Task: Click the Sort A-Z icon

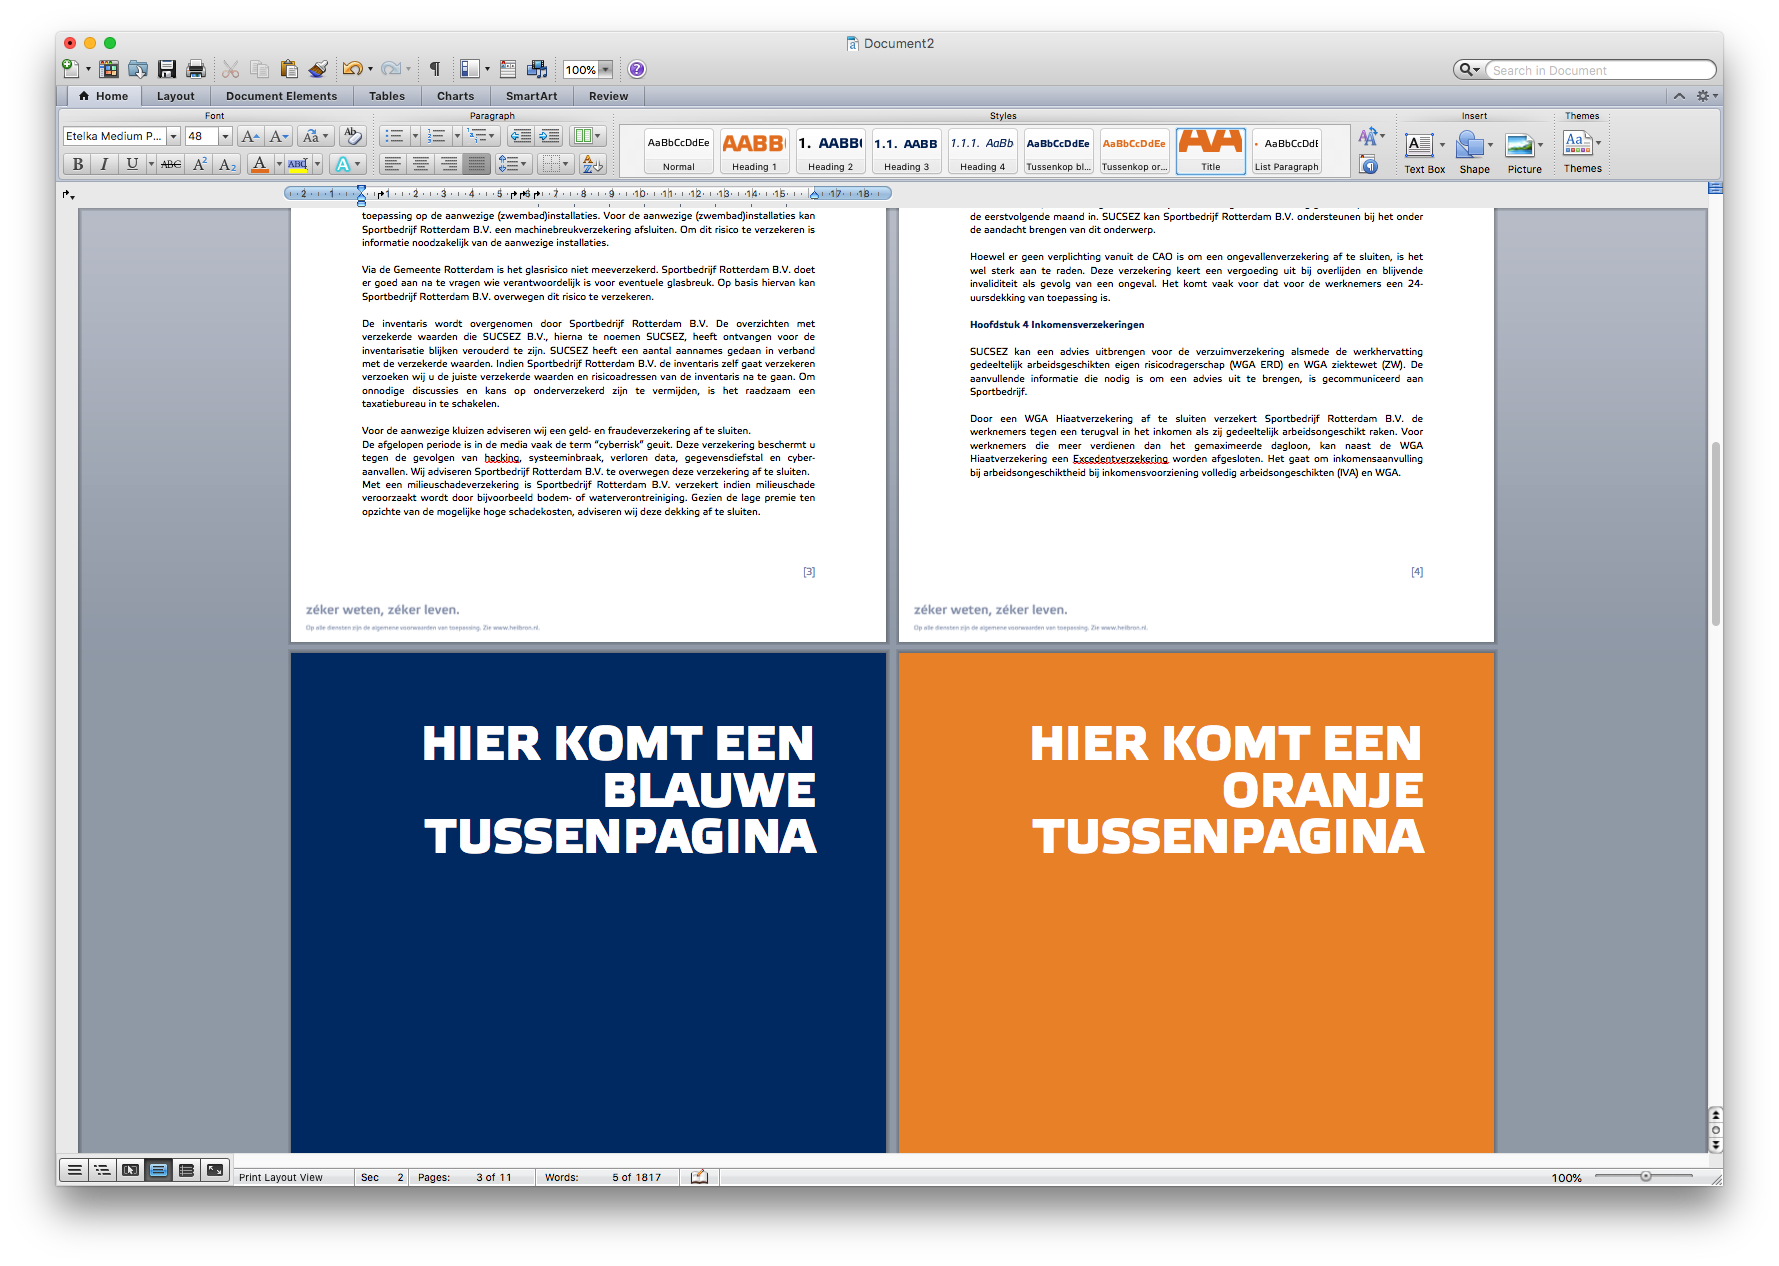Action: click(592, 164)
